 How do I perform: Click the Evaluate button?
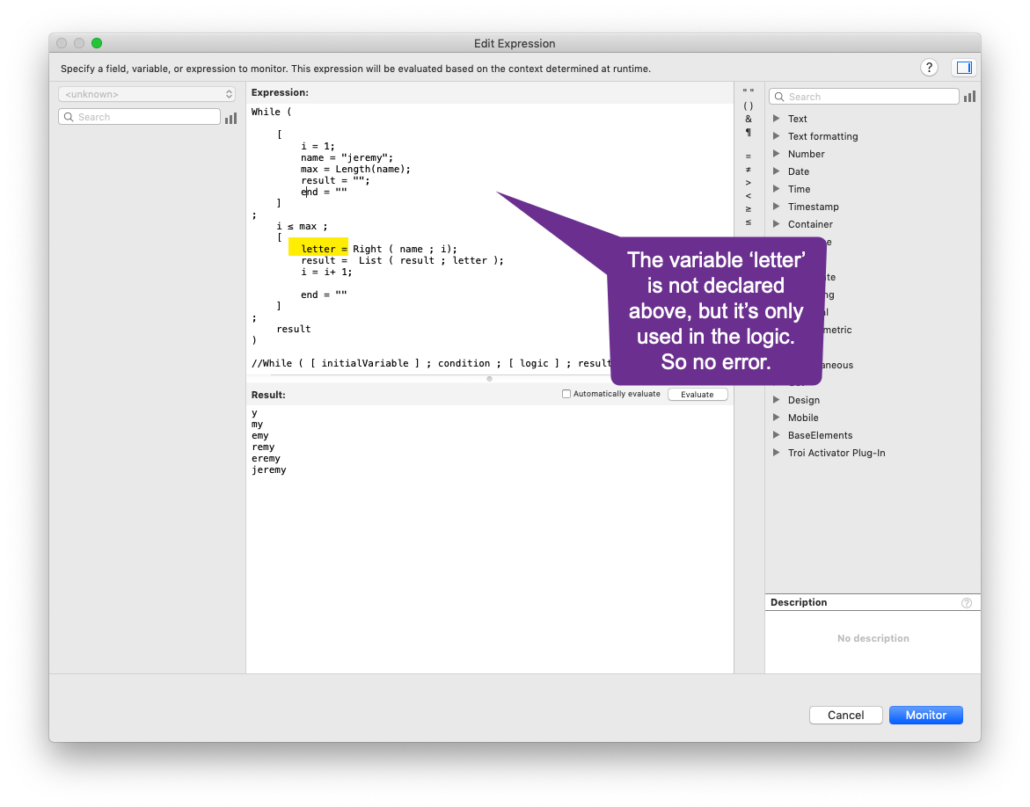(697, 394)
